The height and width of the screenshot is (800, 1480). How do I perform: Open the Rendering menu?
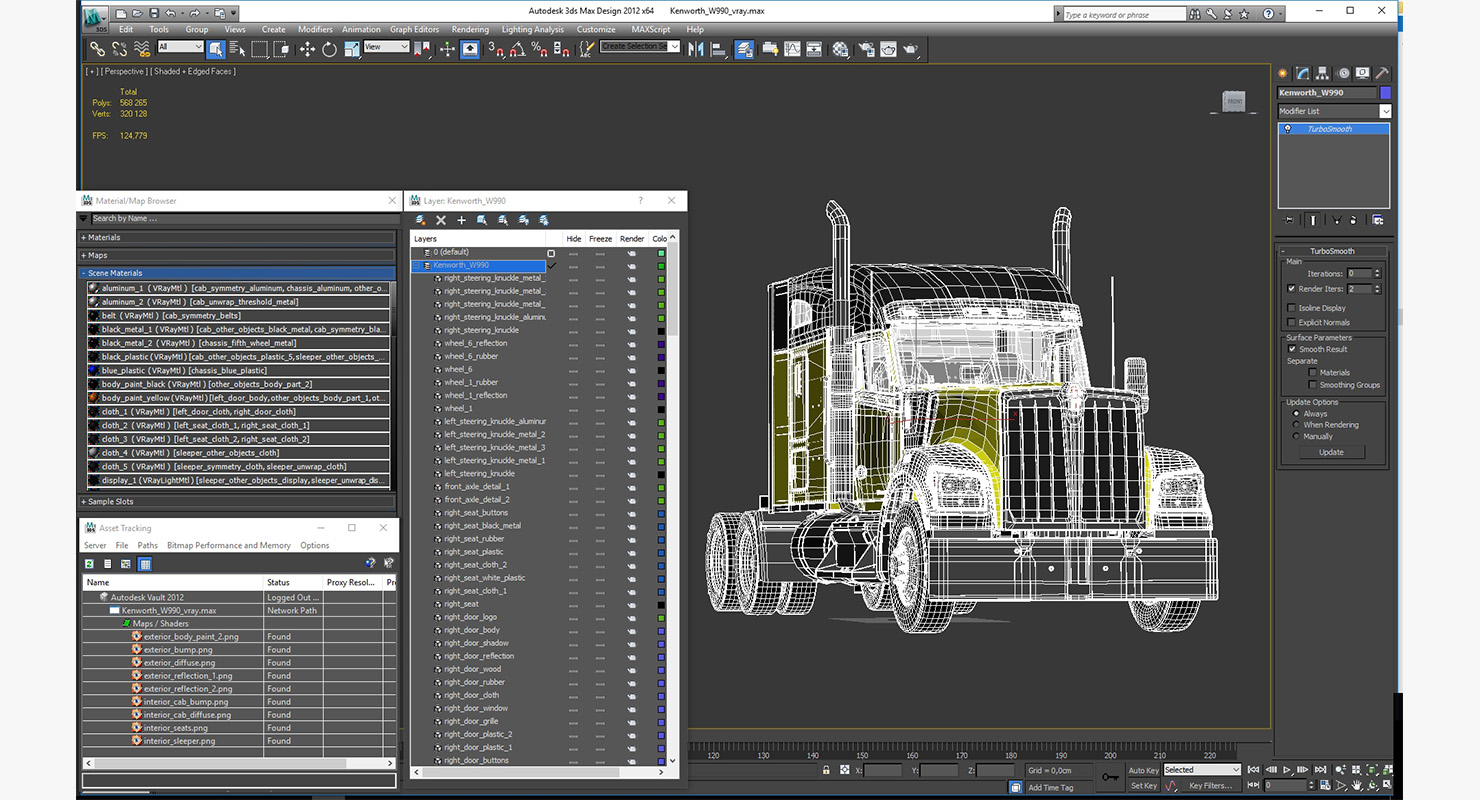pyautogui.click(x=470, y=30)
